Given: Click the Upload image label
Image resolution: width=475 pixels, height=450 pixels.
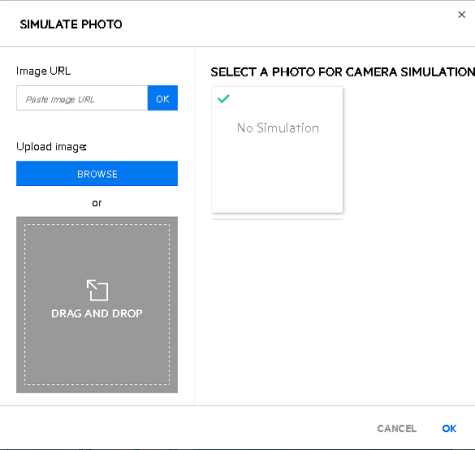Looking at the screenshot, I should [x=51, y=147].
